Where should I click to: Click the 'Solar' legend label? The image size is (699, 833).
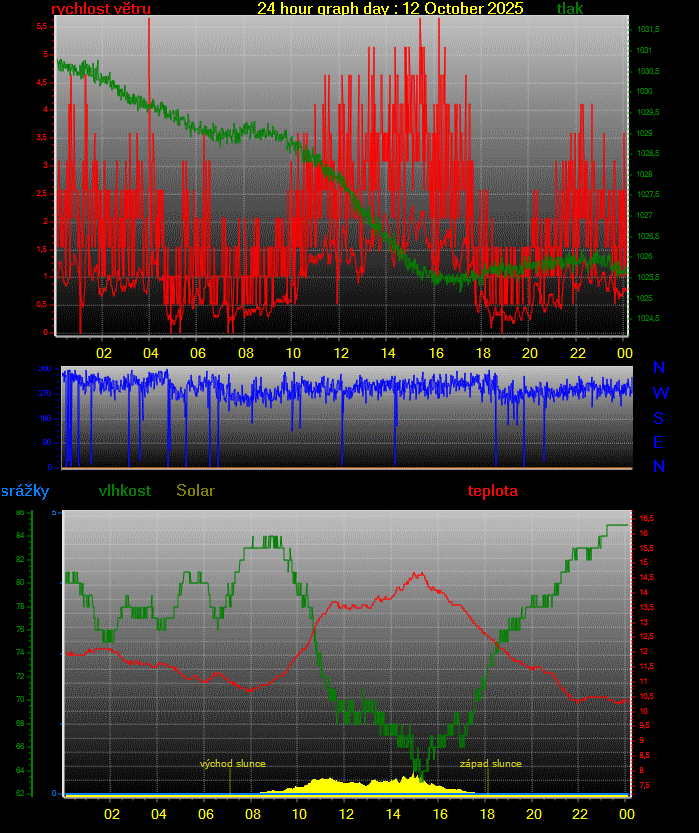pyautogui.click(x=195, y=491)
